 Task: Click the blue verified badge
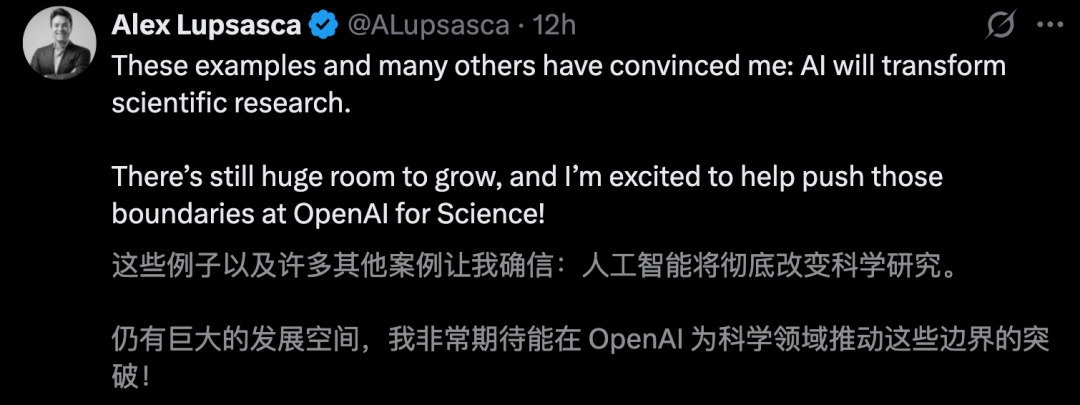pos(322,25)
